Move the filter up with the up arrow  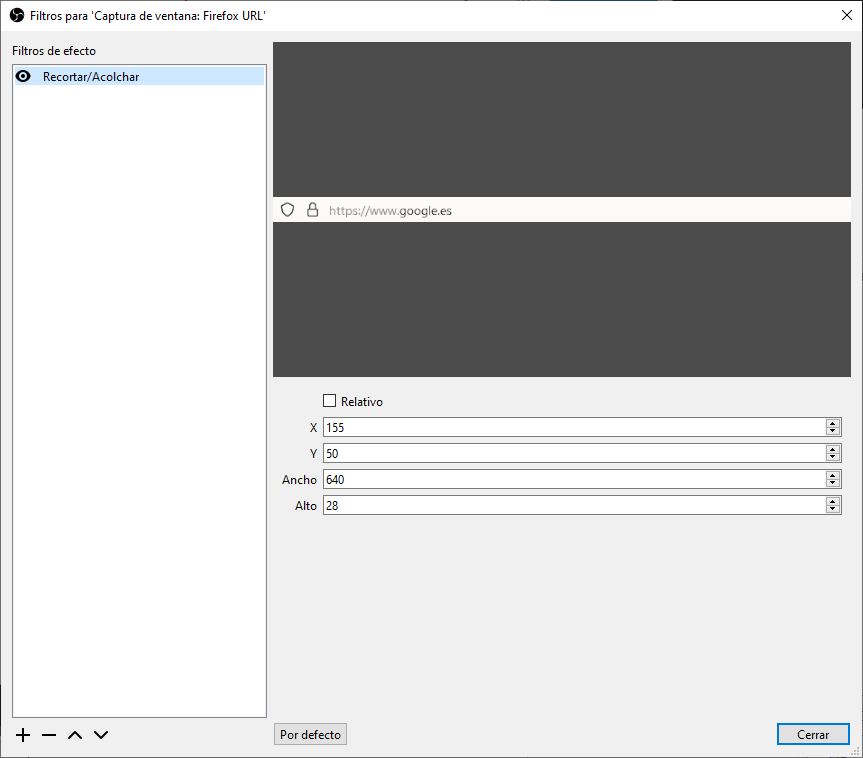[x=74, y=734]
